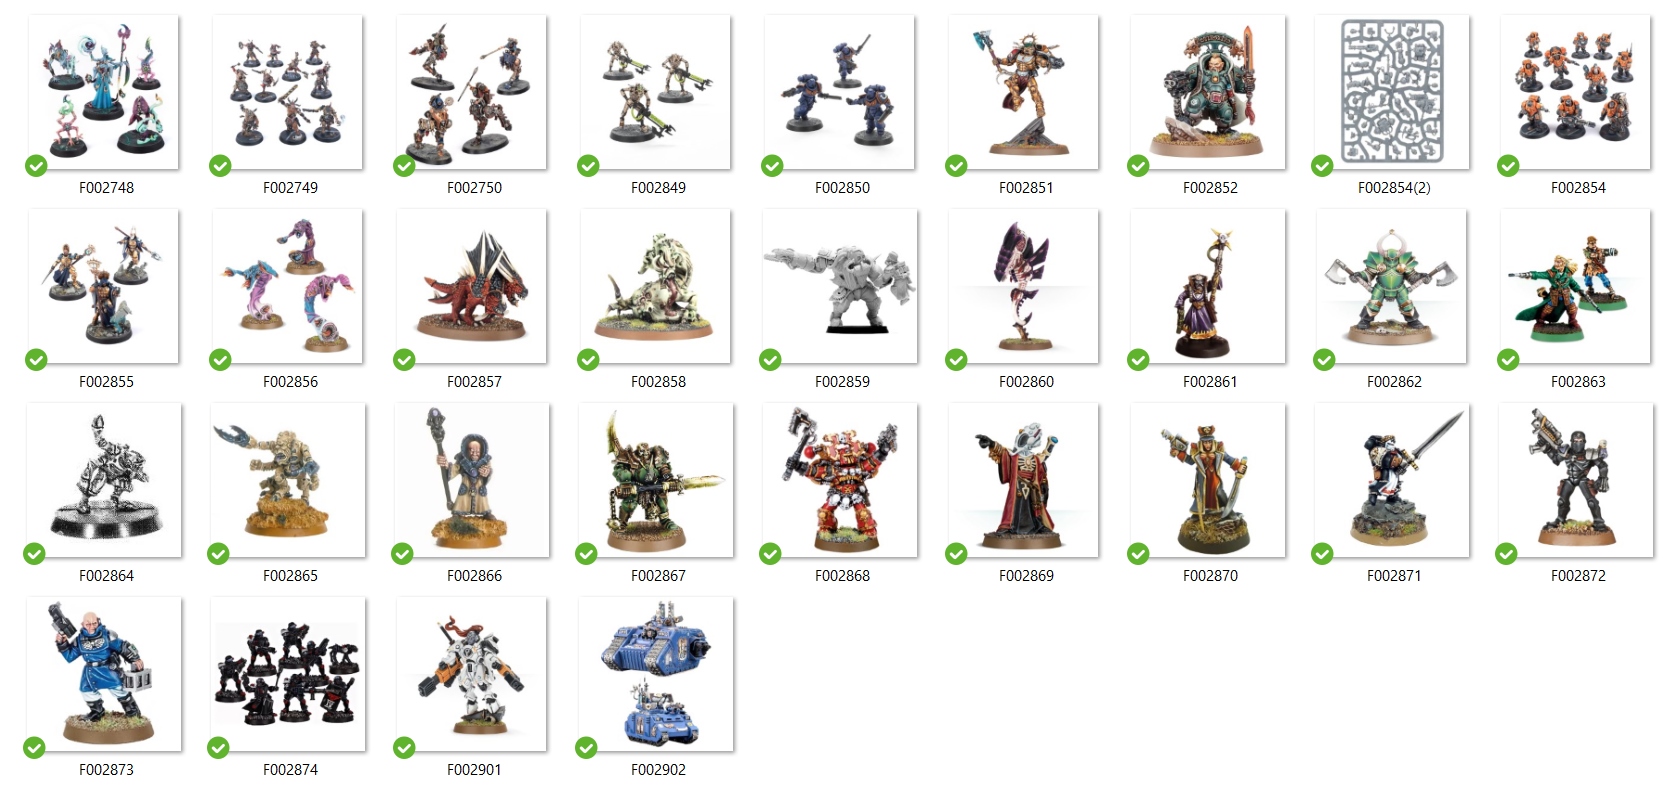This screenshot has width=1664, height=789.
Task: Select the greatsword knight thumbnail F002871
Action: pos(1392,480)
